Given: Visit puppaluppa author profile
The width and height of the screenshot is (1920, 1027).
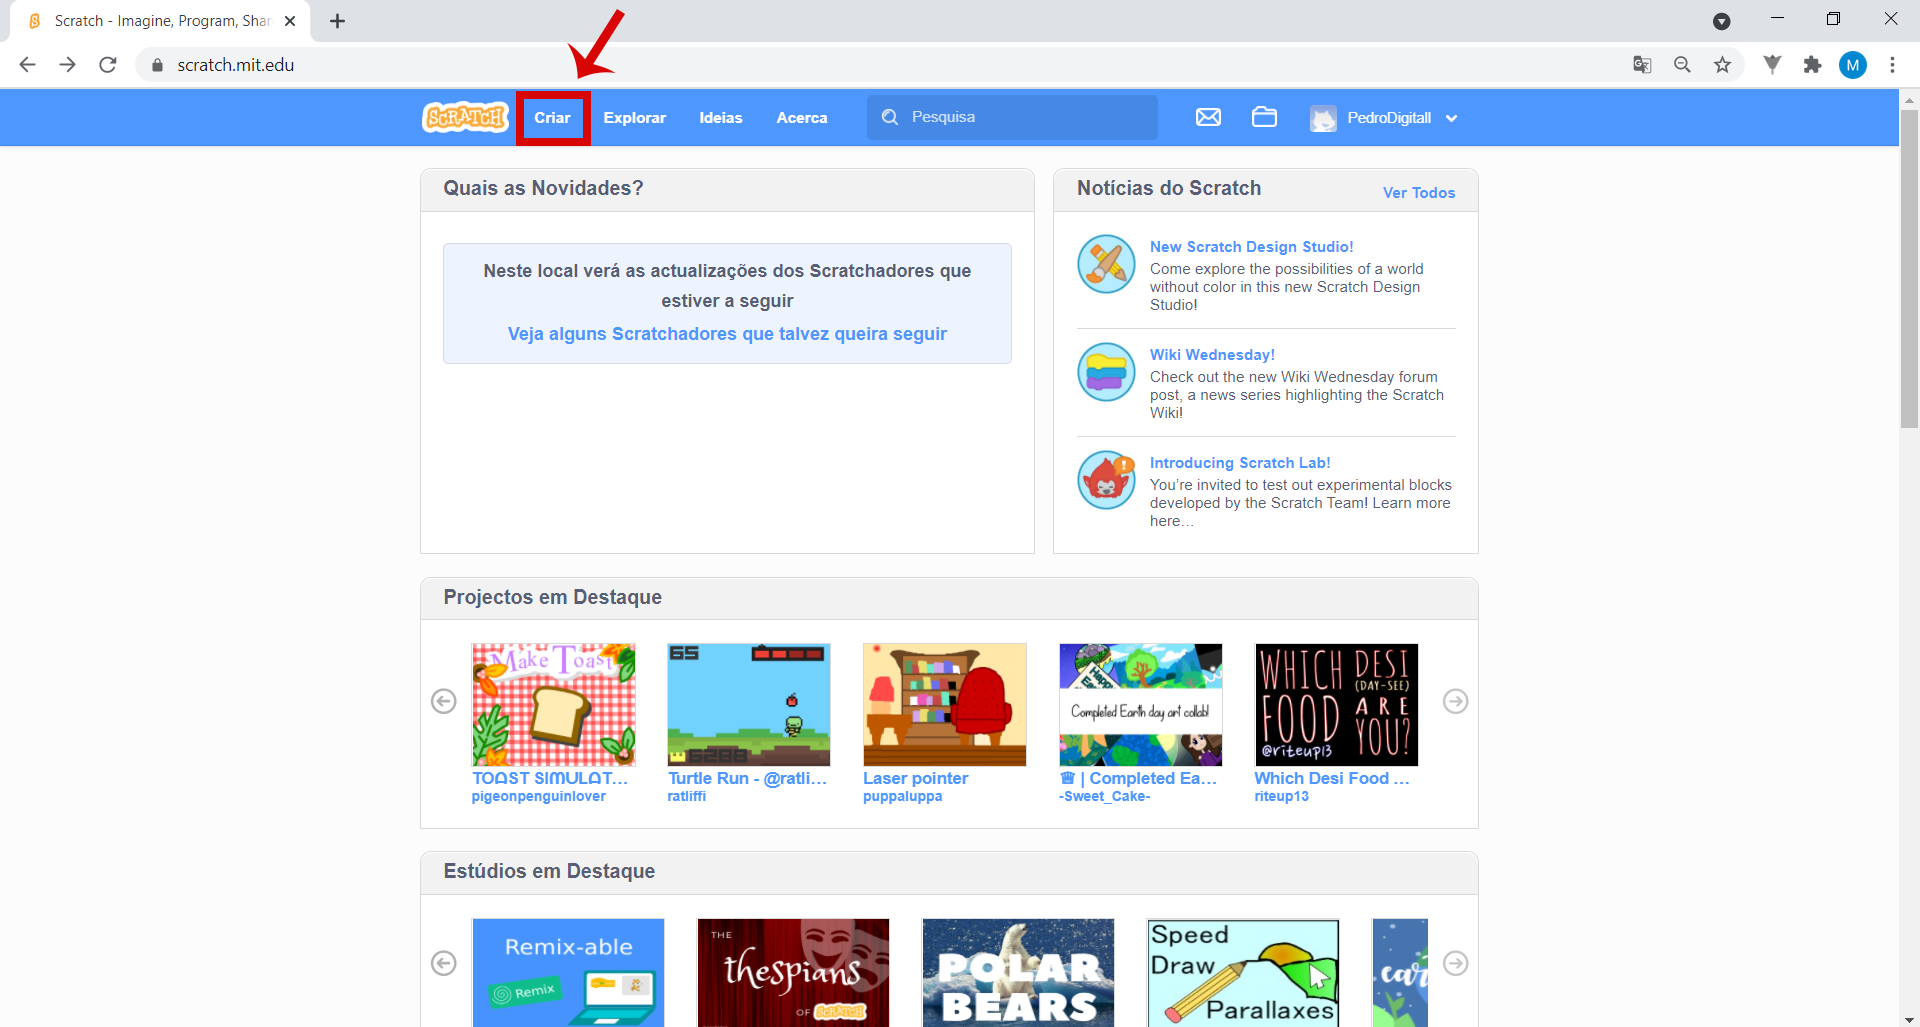Looking at the screenshot, I should point(902,797).
